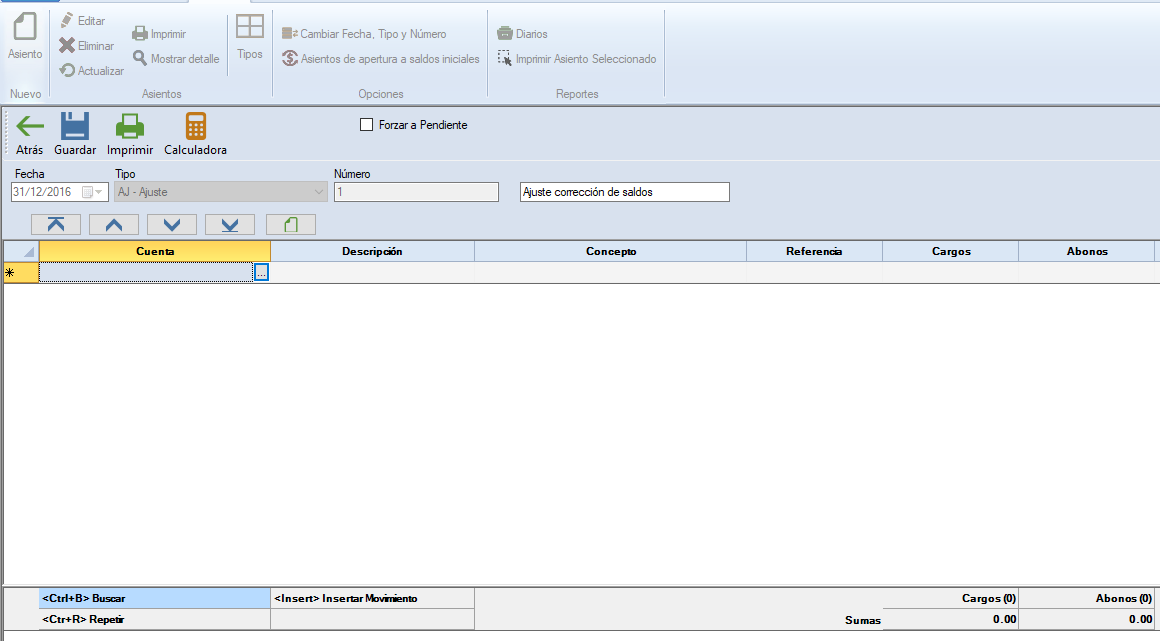Viewport: 1160px width, 641px height.
Task: Enable Forzar a Pendiente checkbox
Action: coord(366,125)
